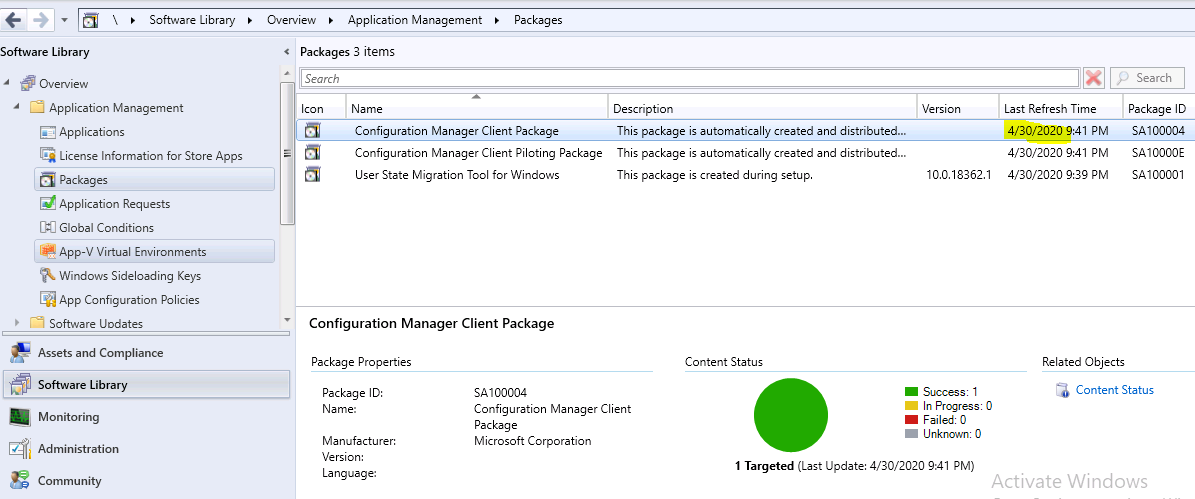Open the Community workspace
The height and width of the screenshot is (499, 1195).
145,481
